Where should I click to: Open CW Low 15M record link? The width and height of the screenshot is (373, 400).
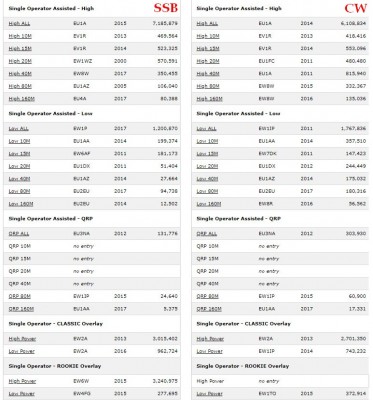[207, 154]
